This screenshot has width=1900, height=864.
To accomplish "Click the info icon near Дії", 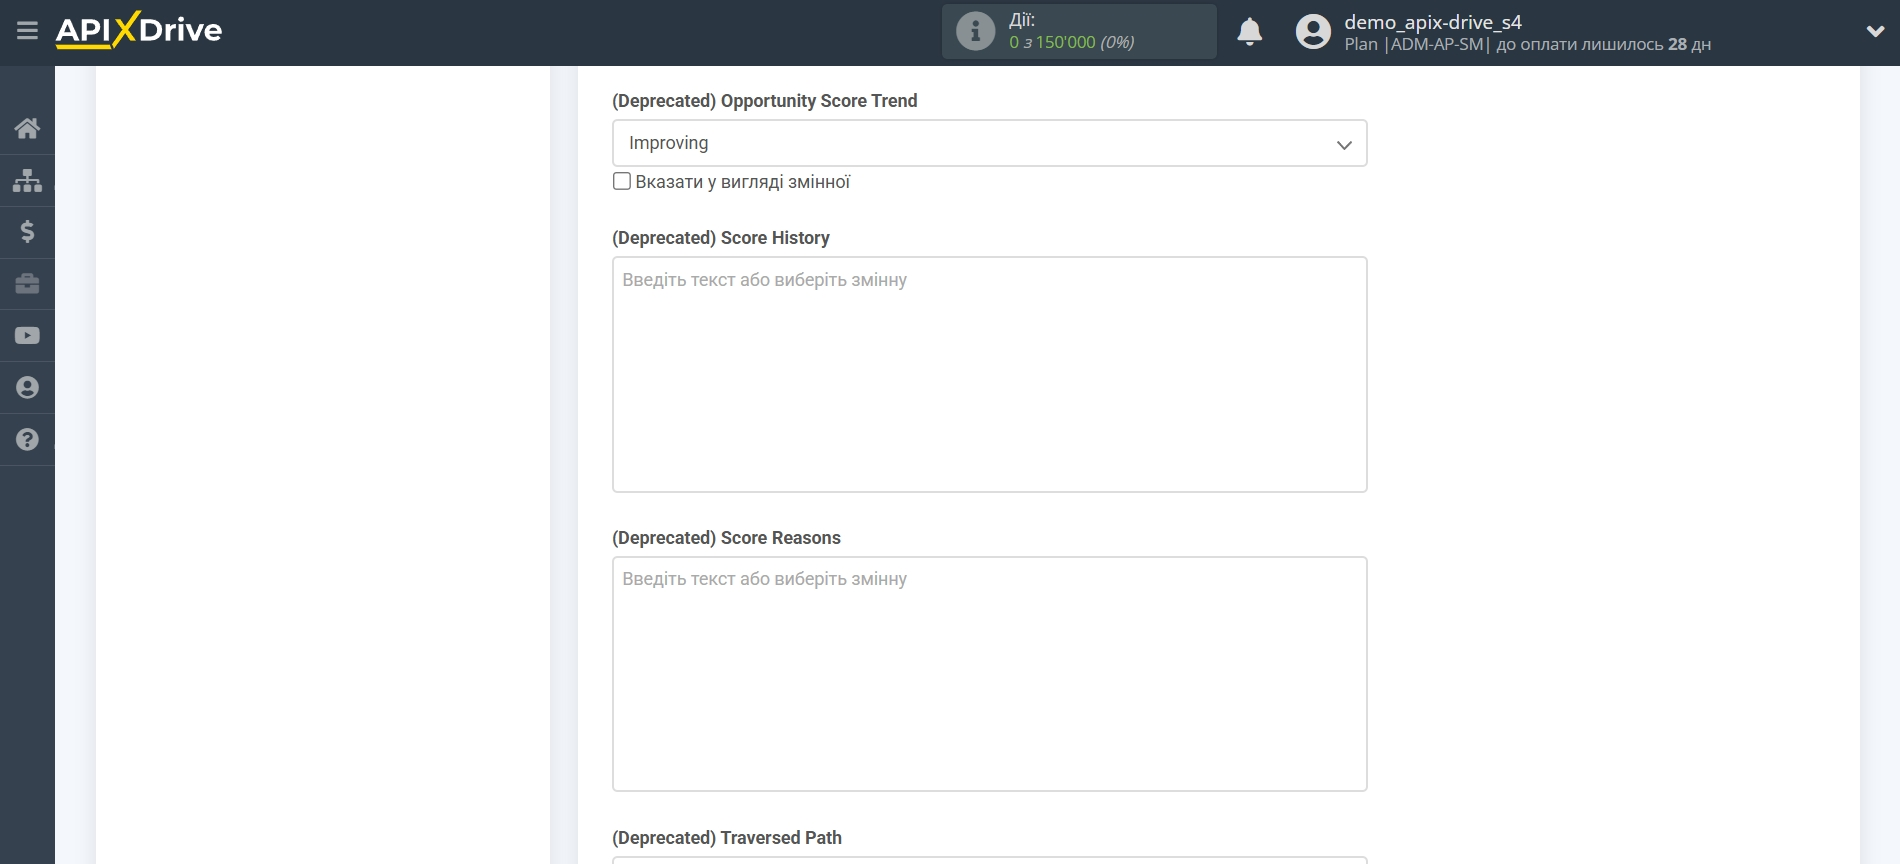I will pyautogui.click(x=975, y=31).
